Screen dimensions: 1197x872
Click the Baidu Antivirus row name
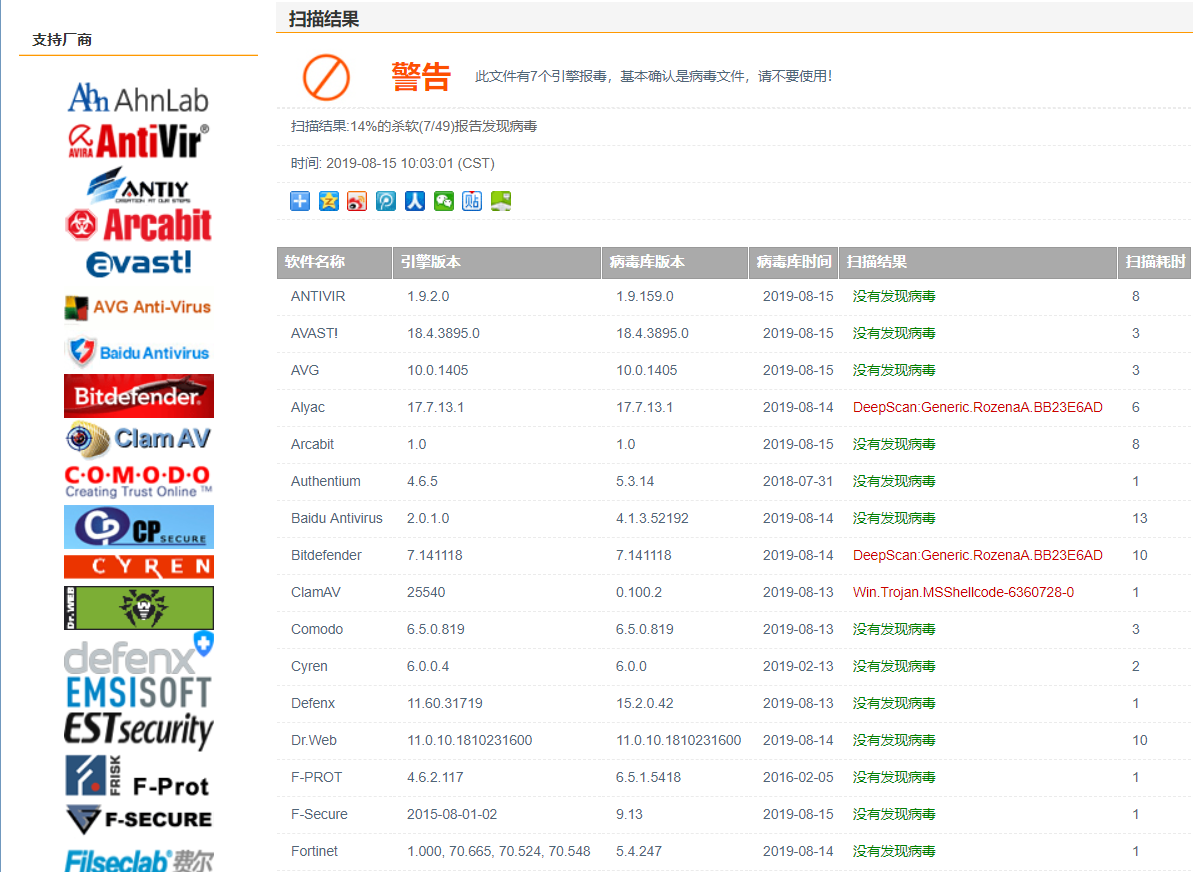[337, 518]
